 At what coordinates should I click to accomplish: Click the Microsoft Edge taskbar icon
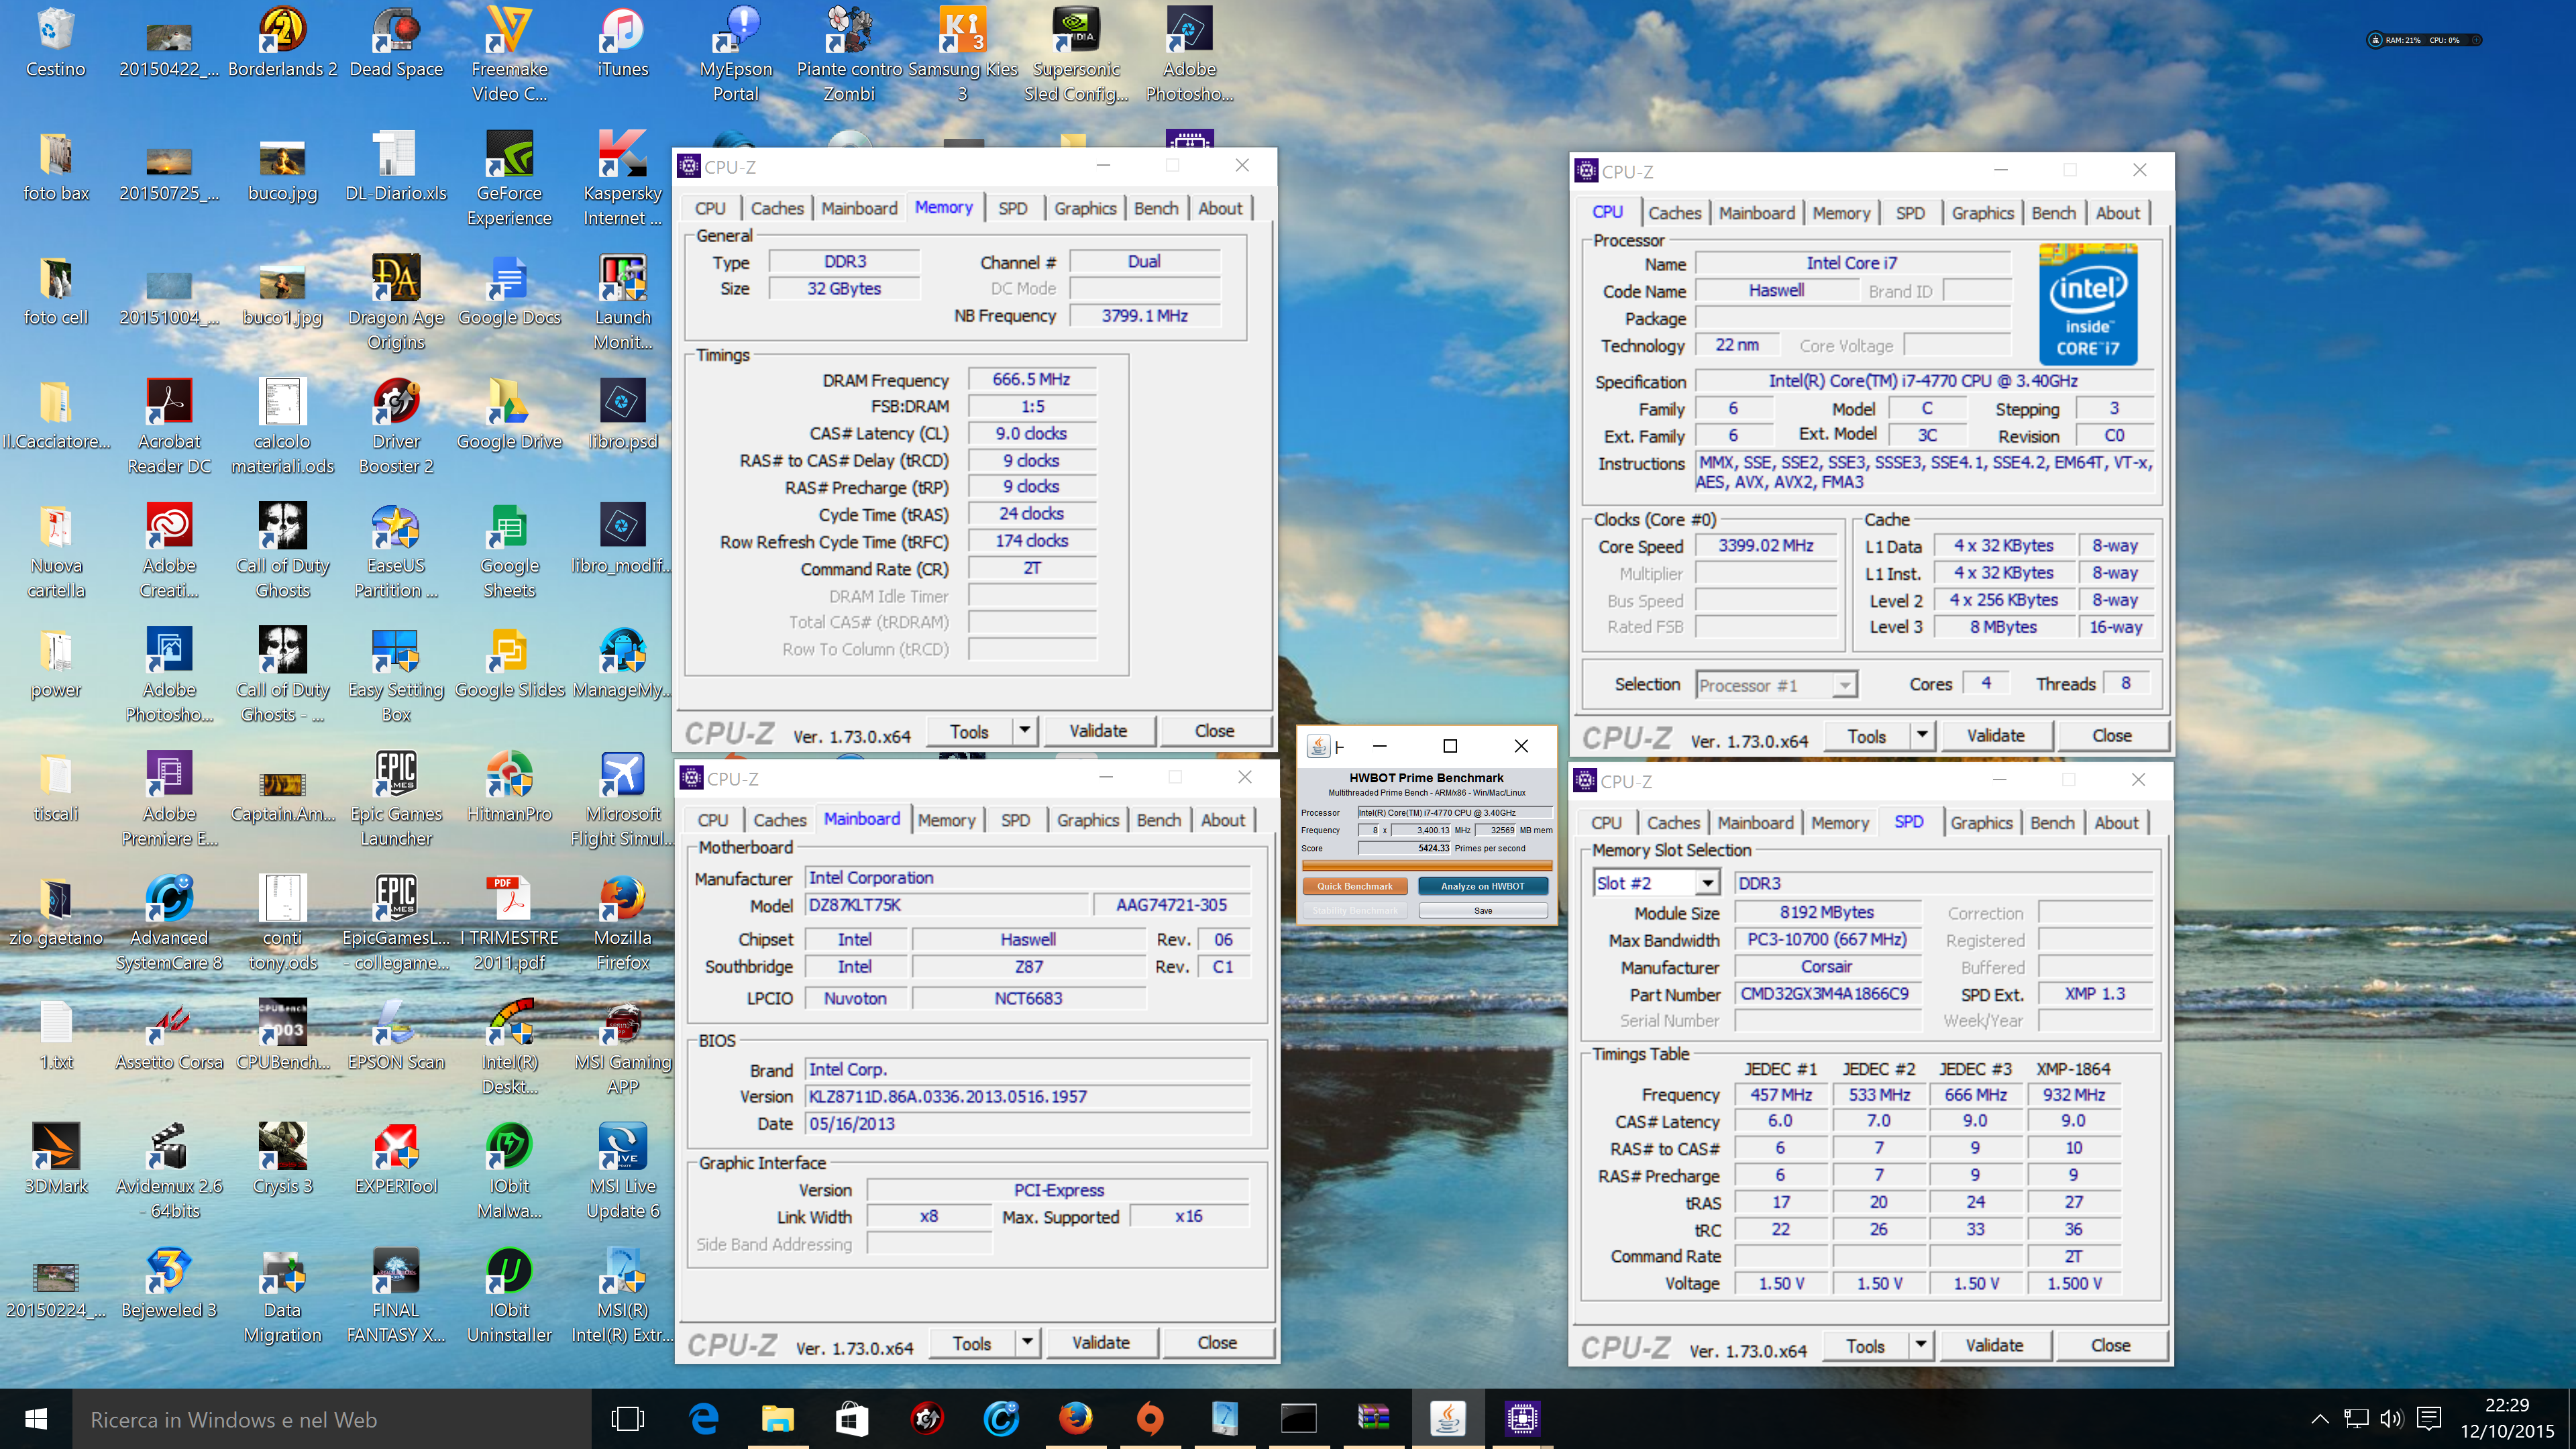tap(704, 1418)
